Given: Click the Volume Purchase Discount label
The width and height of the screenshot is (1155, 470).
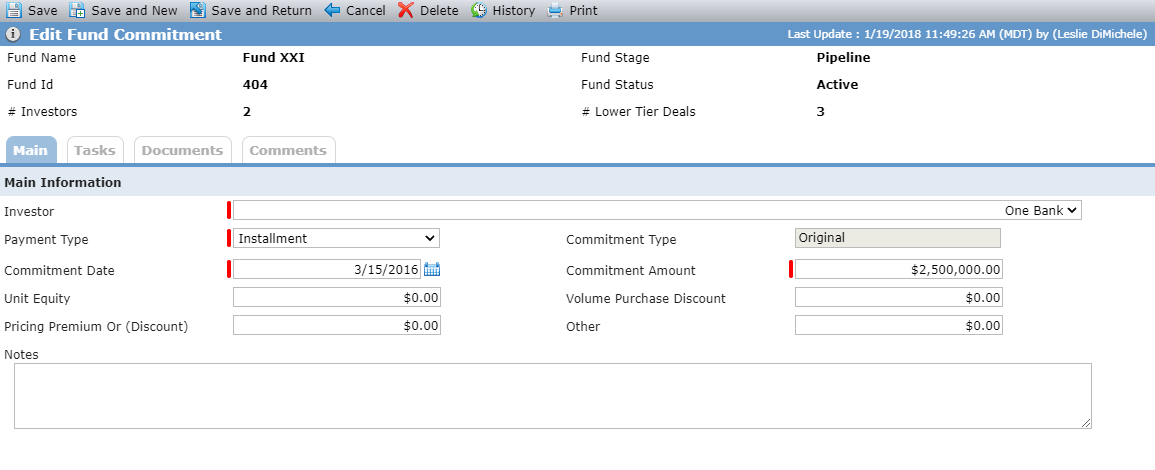Looking at the screenshot, I should [646, 298].
